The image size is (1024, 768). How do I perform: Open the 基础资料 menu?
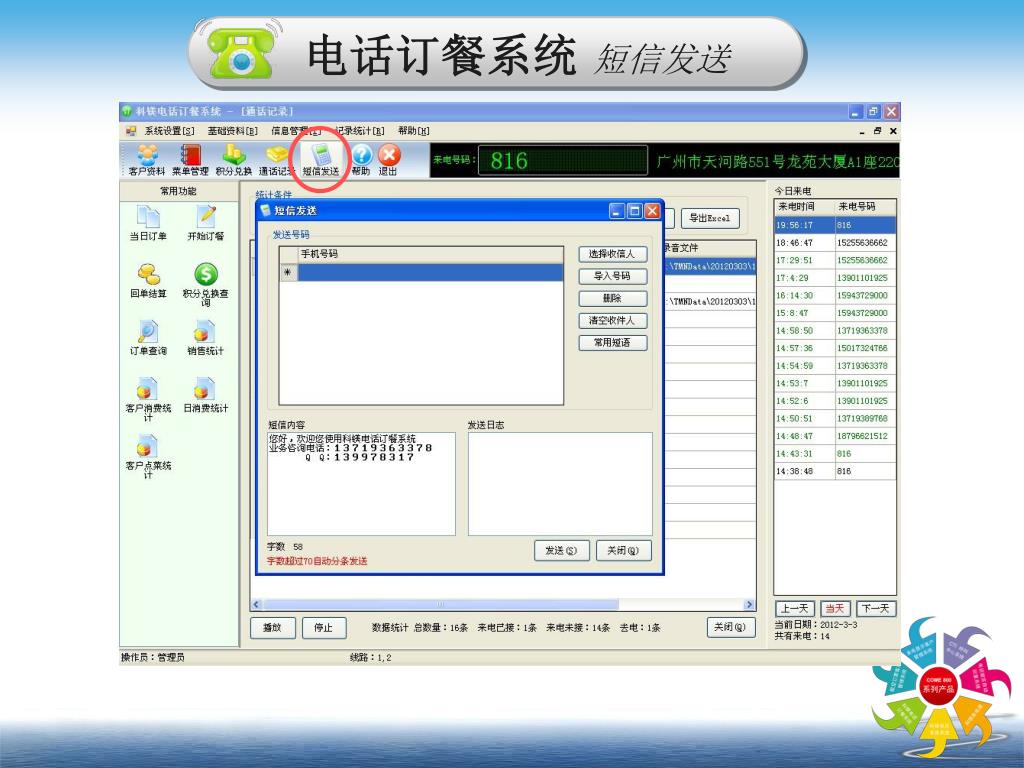coord(232,131)
